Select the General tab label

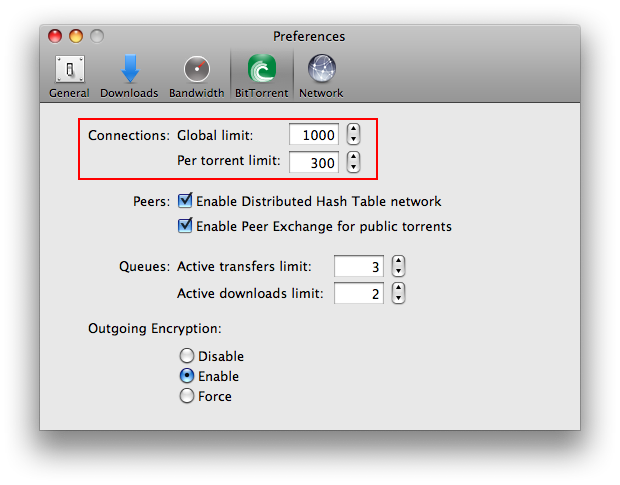(69, 93)
